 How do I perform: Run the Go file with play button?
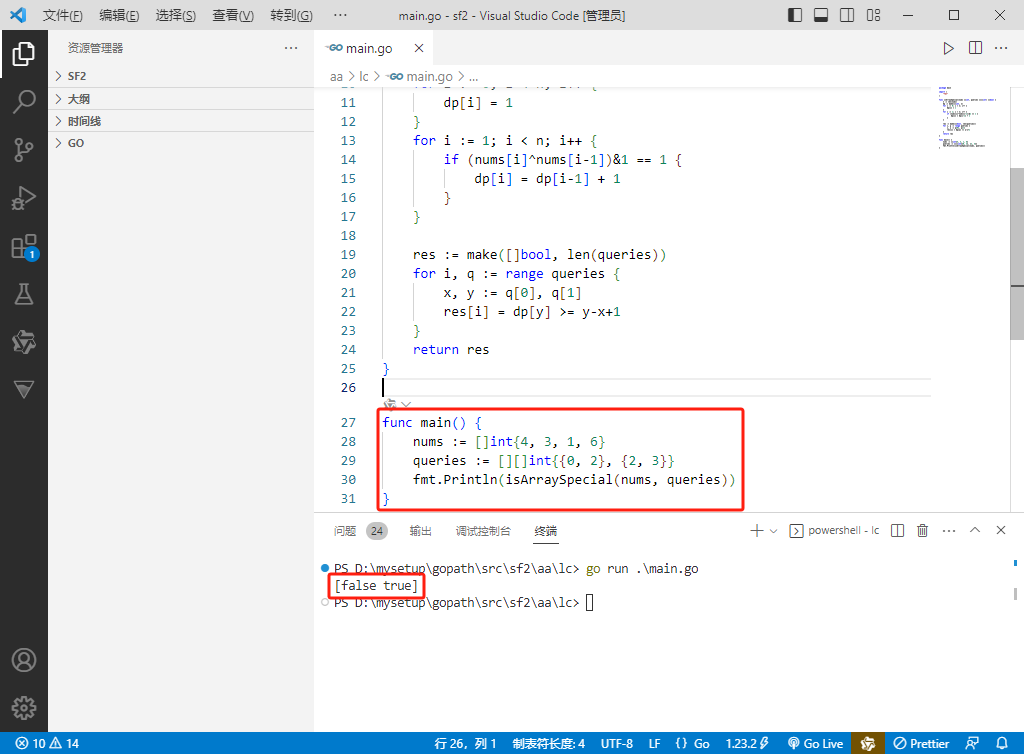click(x=948, y=48)
